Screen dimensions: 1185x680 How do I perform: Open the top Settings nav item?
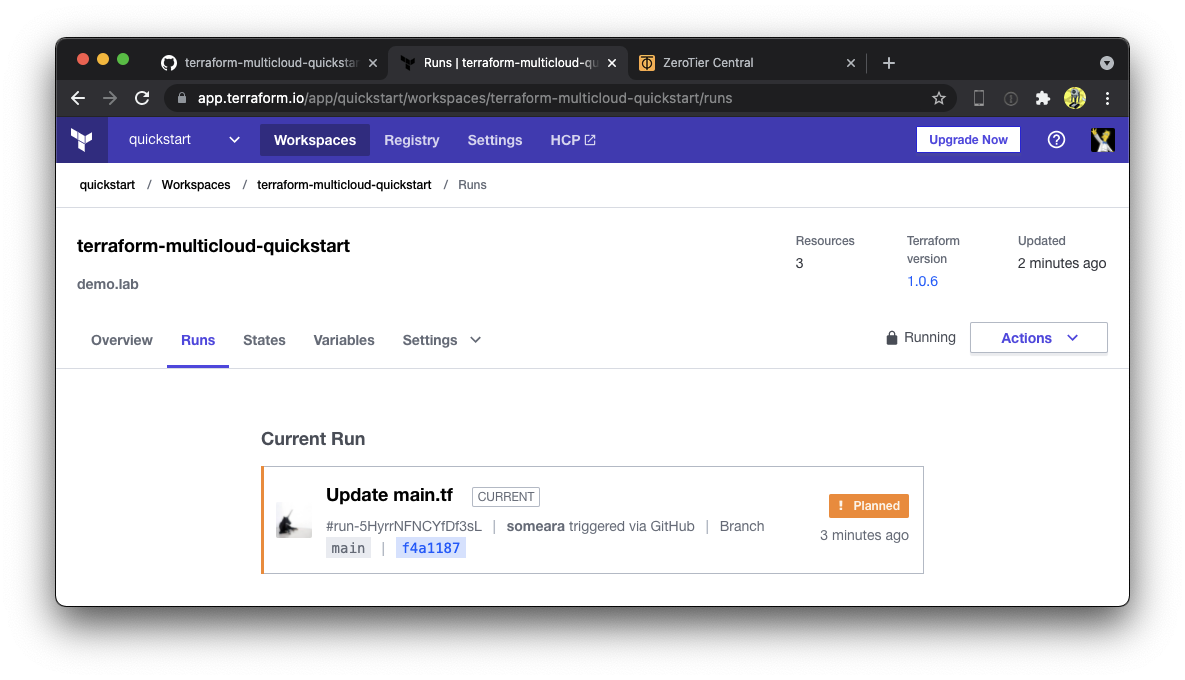[495, 140]
